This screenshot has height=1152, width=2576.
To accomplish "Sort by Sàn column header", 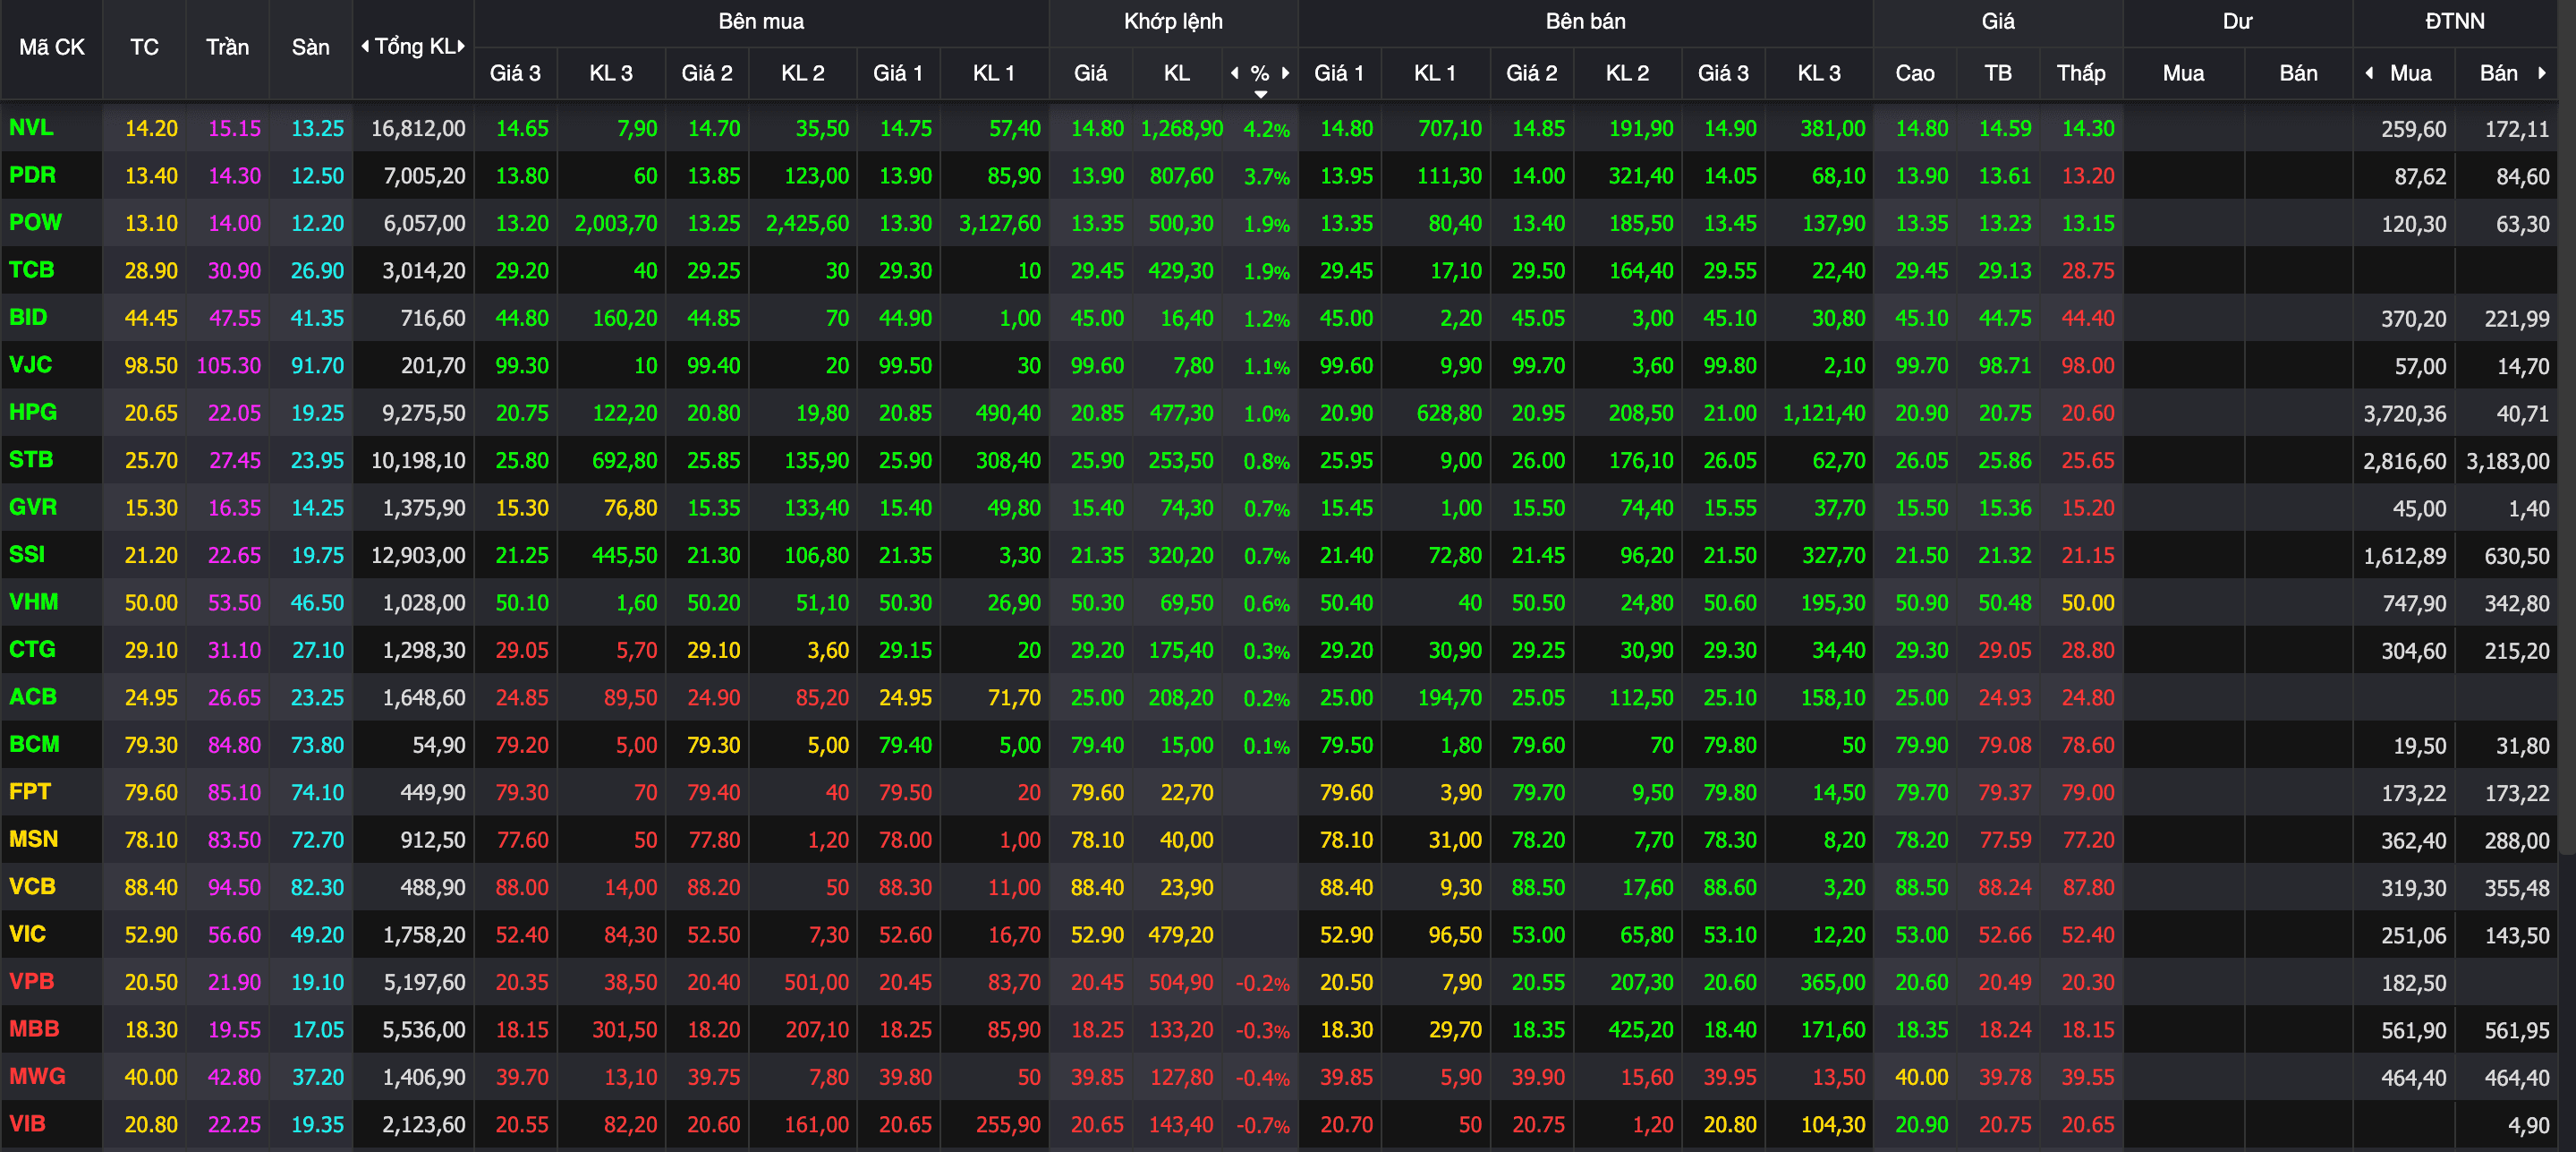I will point(310,47).
